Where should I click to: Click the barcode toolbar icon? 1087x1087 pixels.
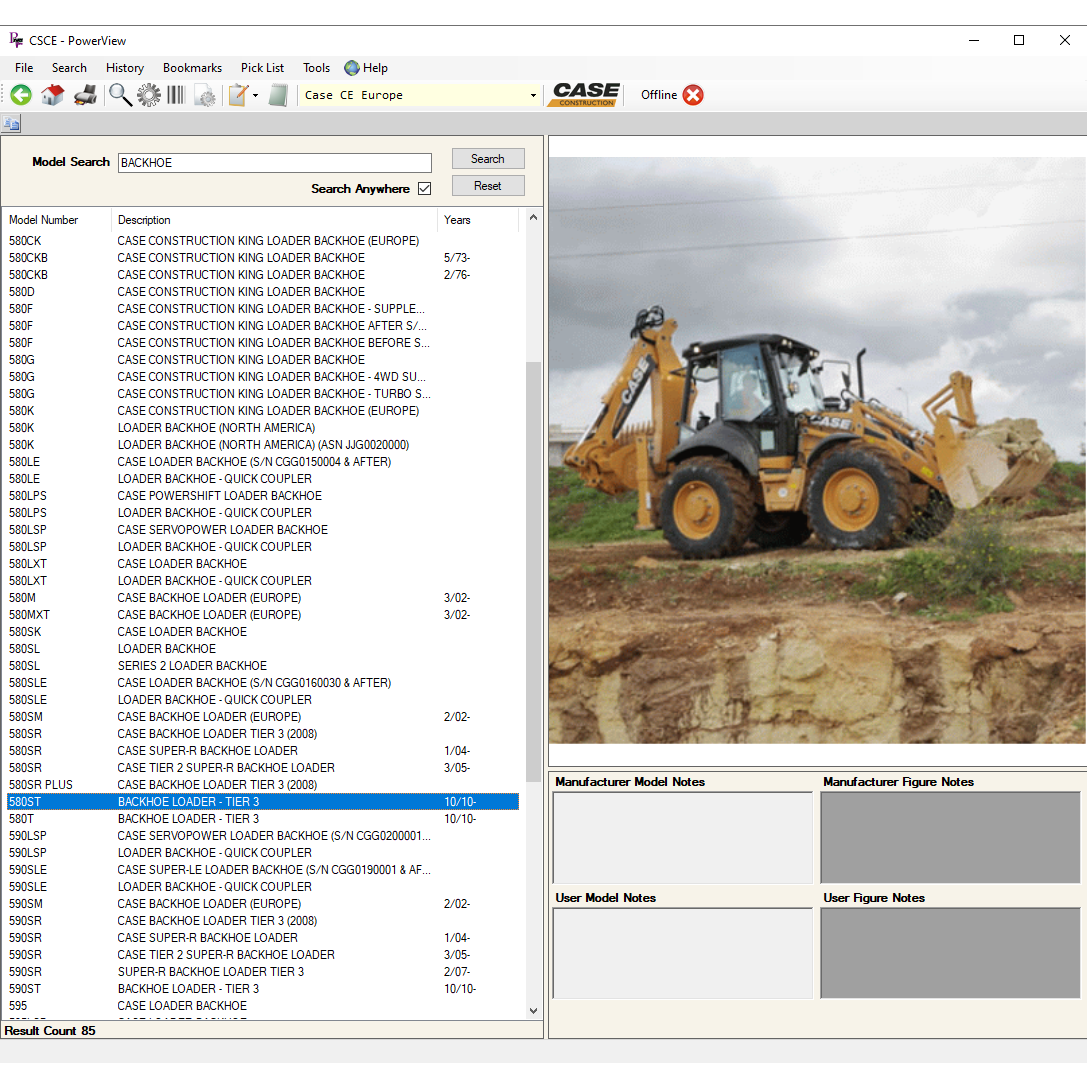click(175, 94)
